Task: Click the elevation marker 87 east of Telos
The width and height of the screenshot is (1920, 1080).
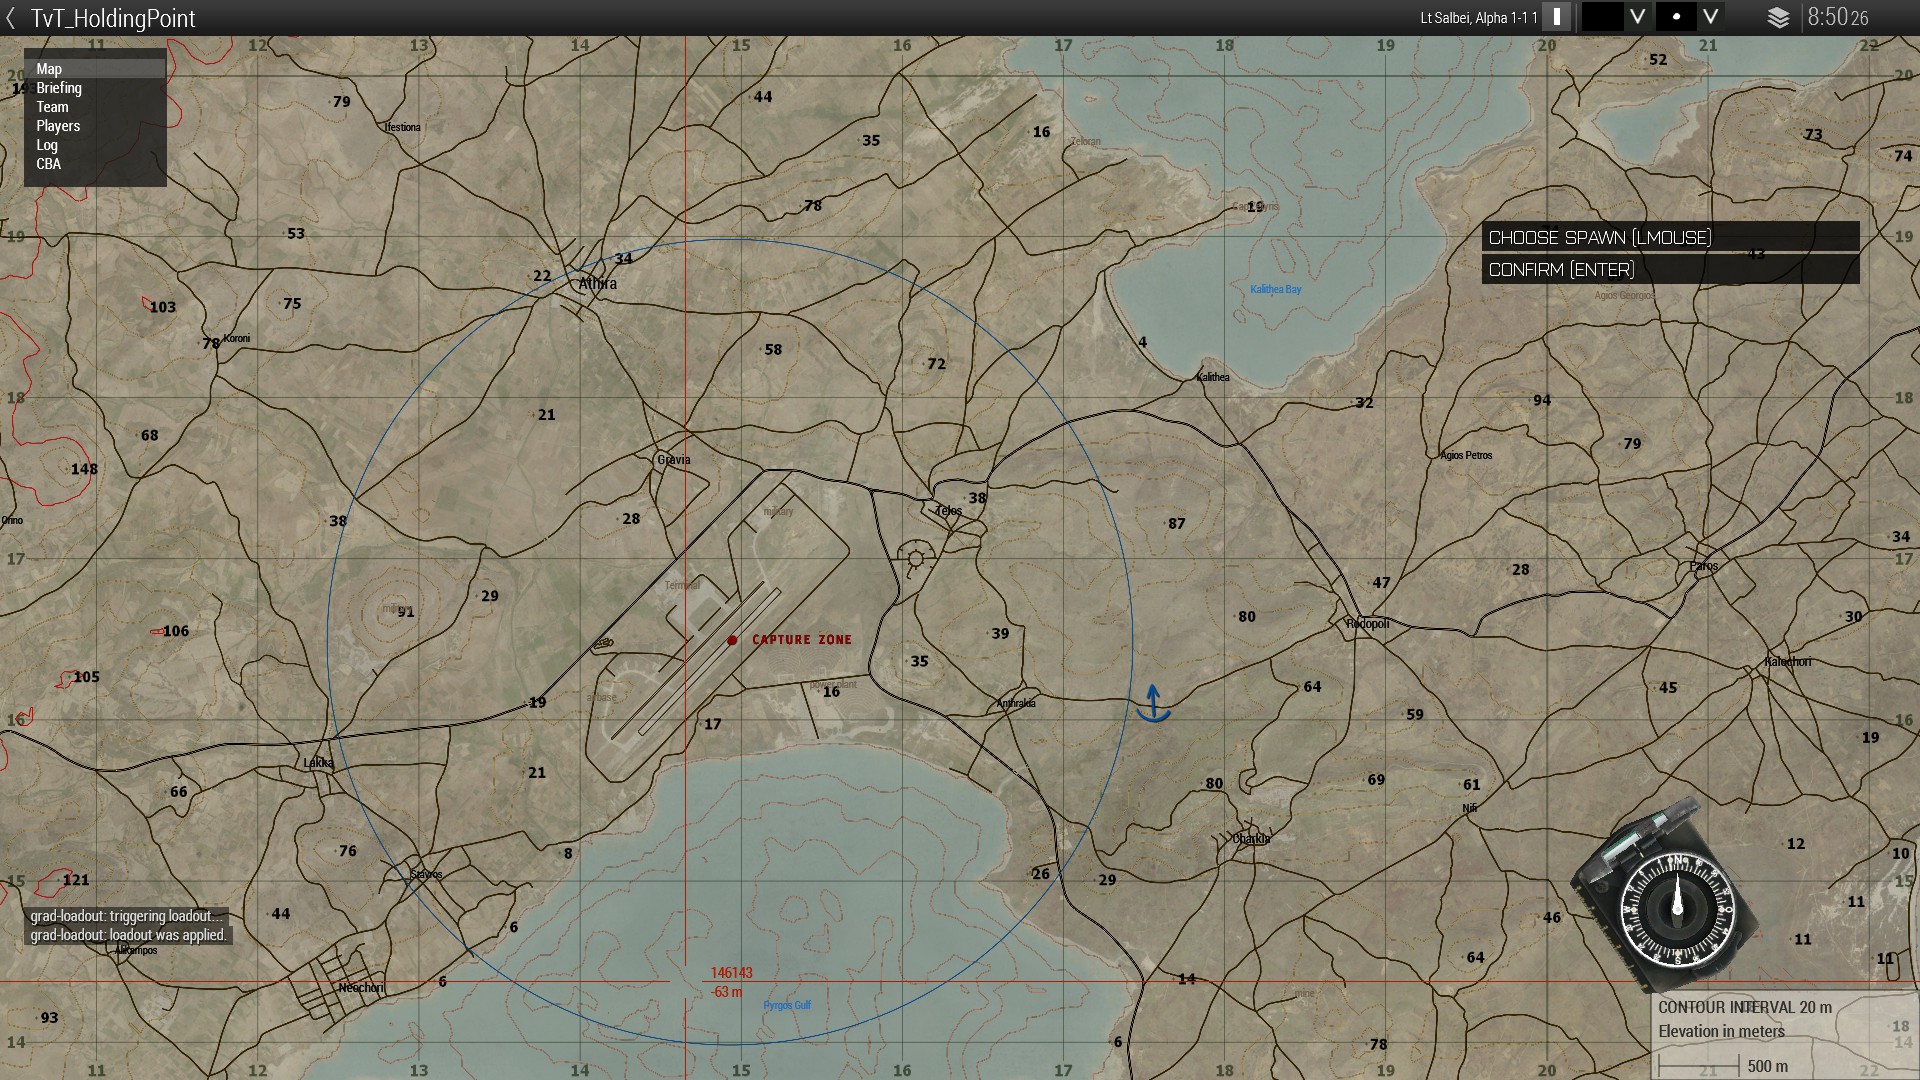Action: pyautogui.click(x=1177, y=524)
